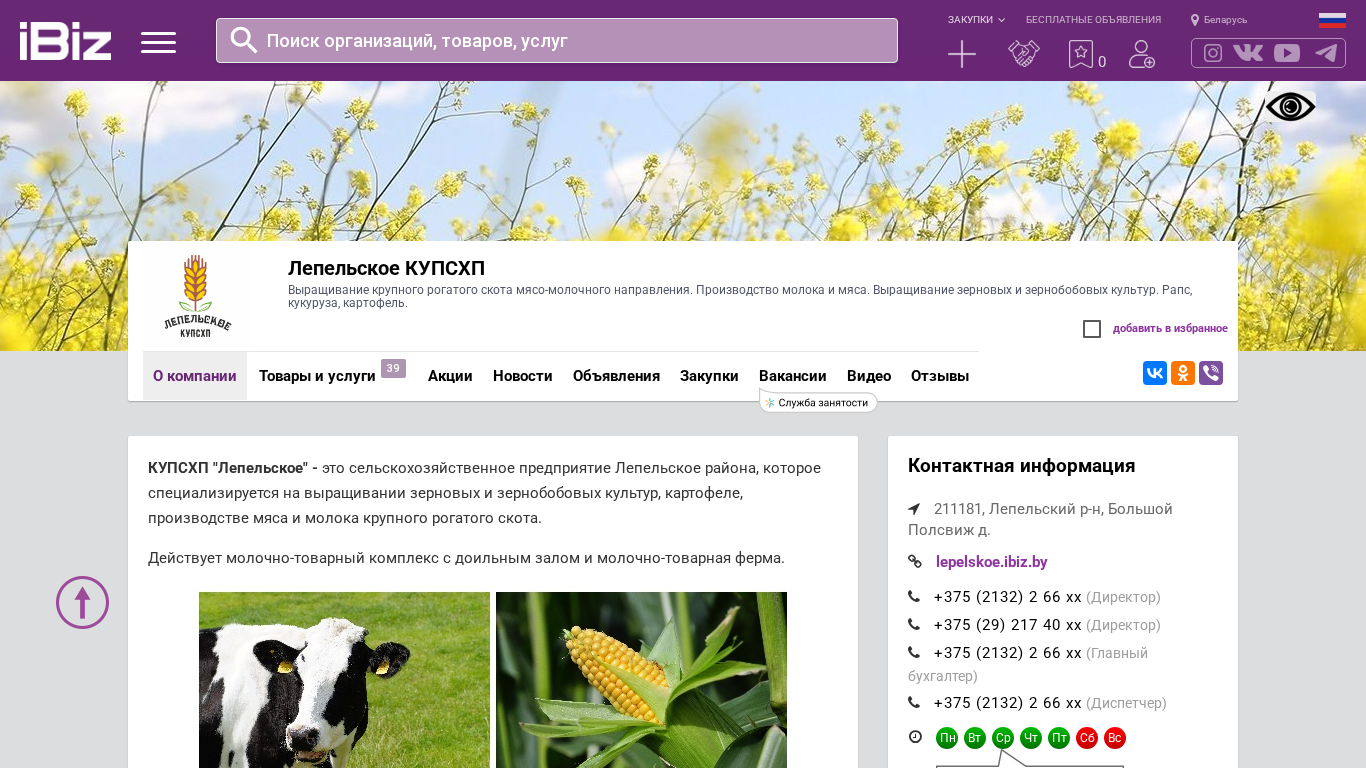The width and height of the screenshot is (1366, 768).
Task: Open the VK page in header
Action: (1248, 53)
